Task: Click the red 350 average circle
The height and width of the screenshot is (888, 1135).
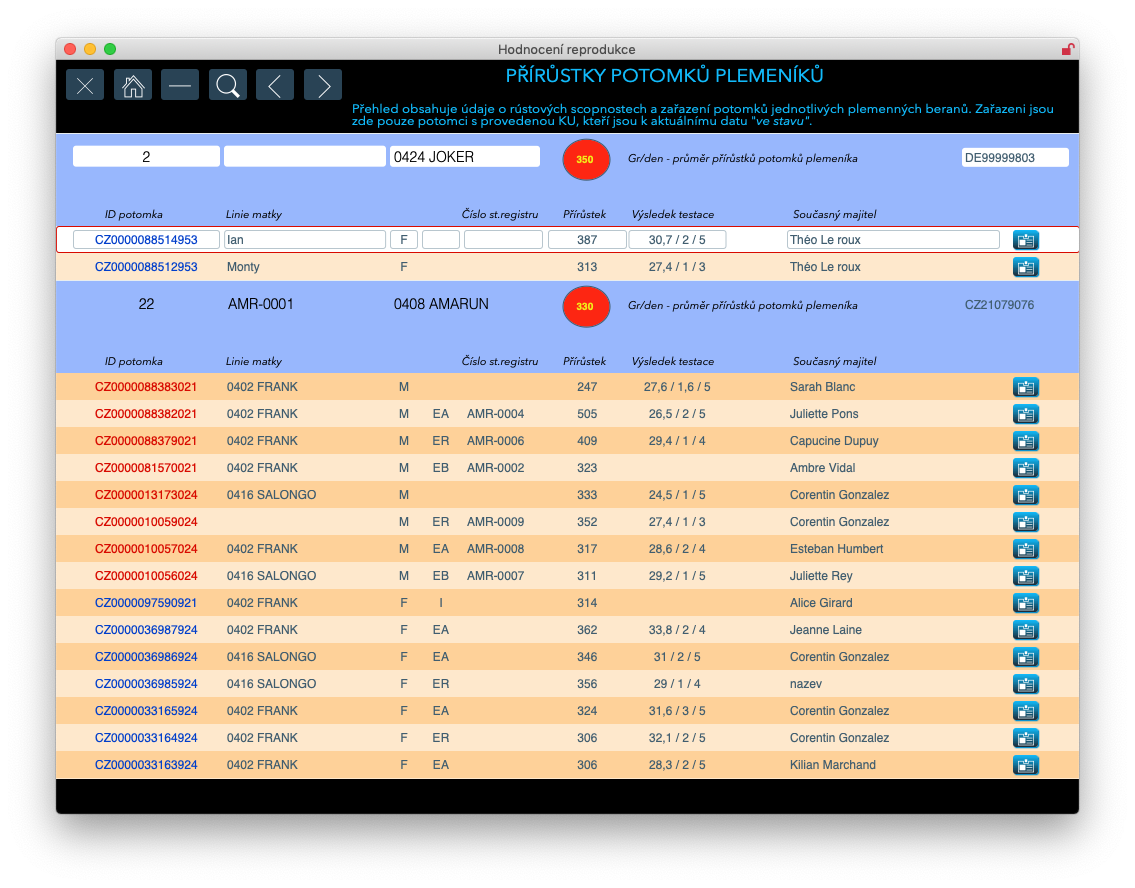Action: (585, 159)
